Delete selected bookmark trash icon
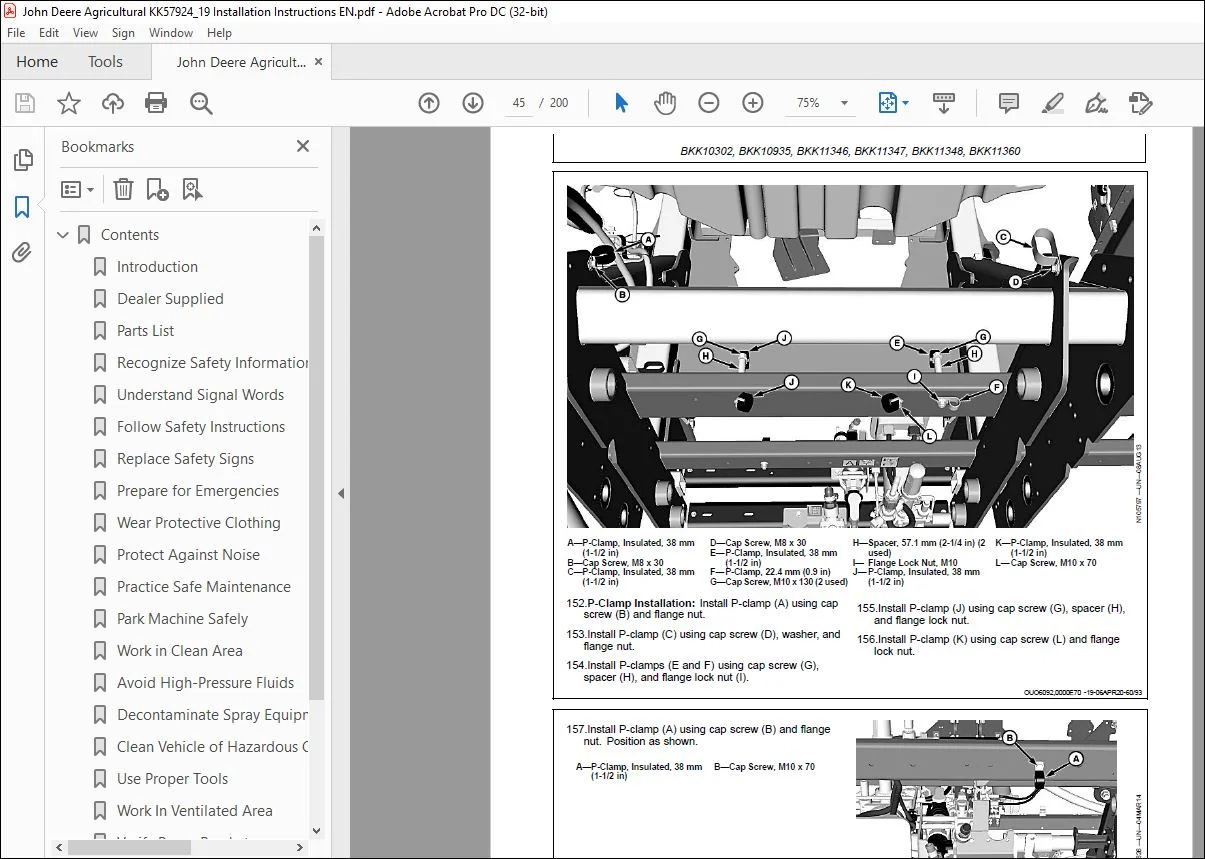Viewport: 1205px width, 859px height. (x=122, y=189)
